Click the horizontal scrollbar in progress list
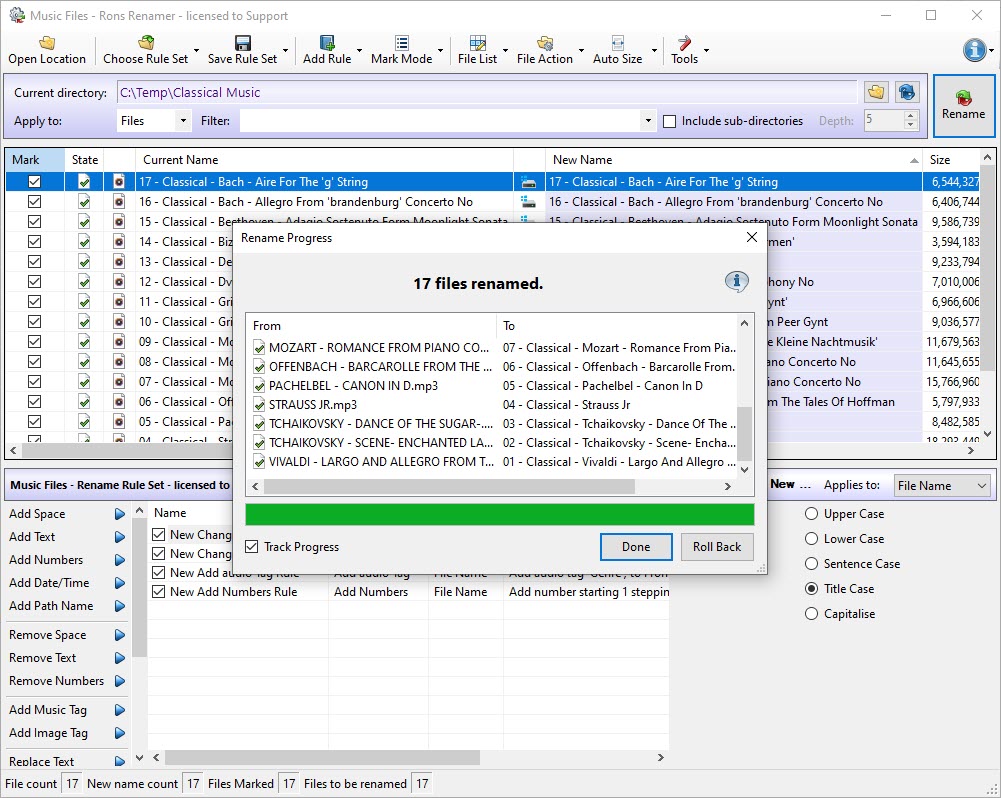1001x798 pixels. click(x=448, y=486)
